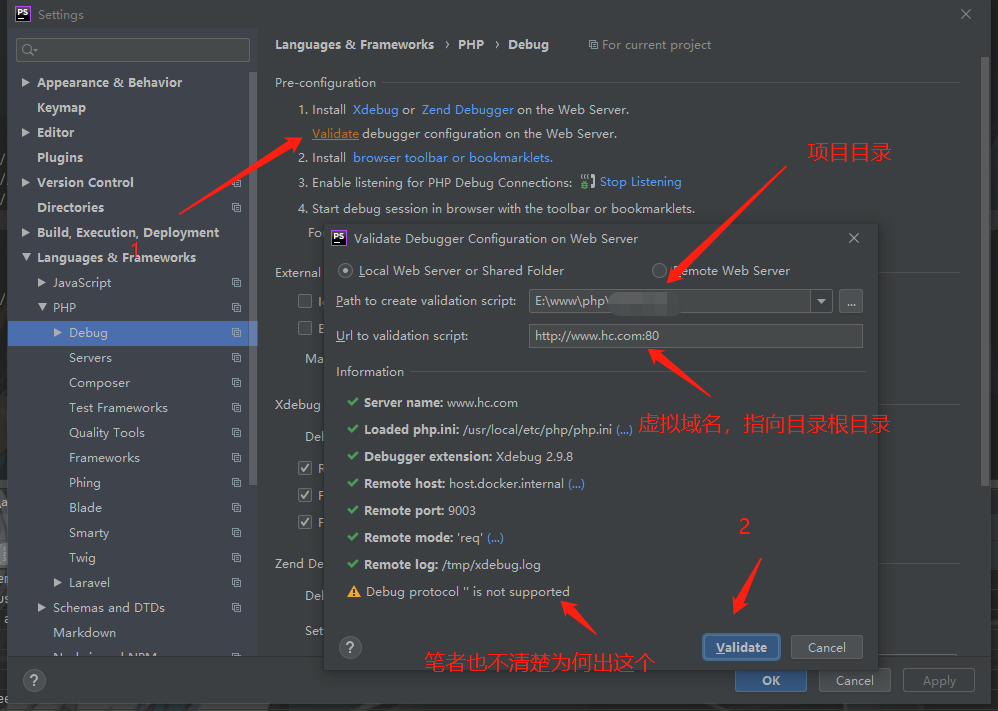Click the warning icon beside Debug protocol message

pyautogui.click(x=354, y=592)
